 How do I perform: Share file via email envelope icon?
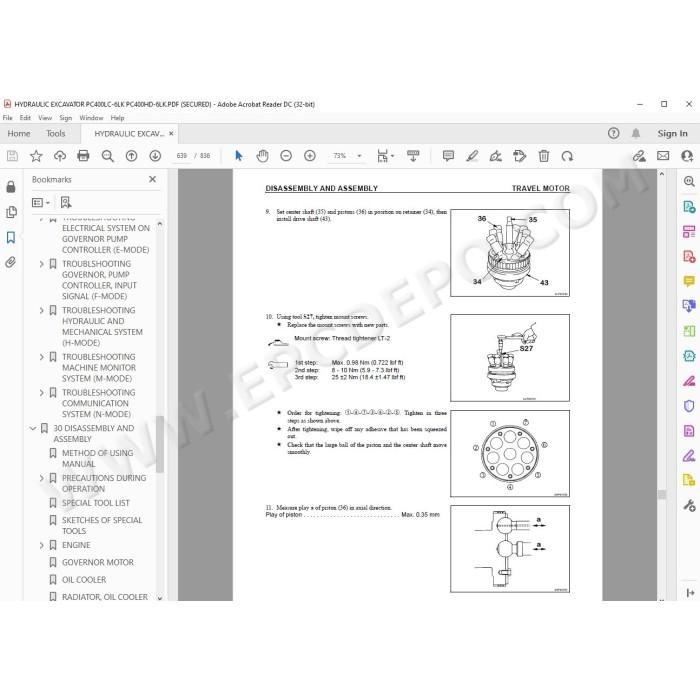663,156
